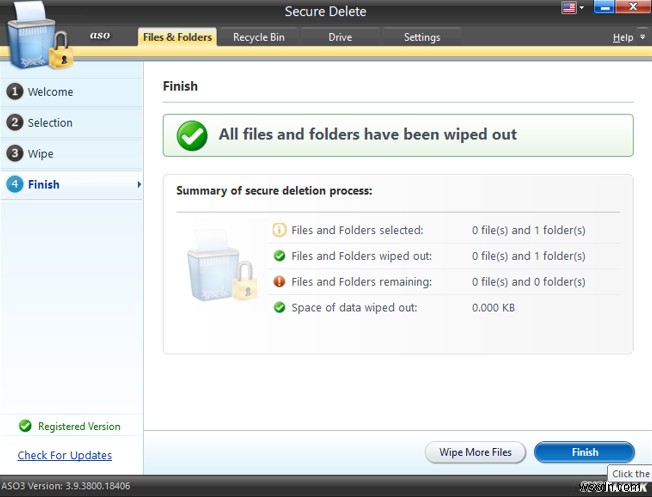This screenshot has height=497, width=652.
Task: Go to step 2 Selection
Action: click(x=72, y=123)
